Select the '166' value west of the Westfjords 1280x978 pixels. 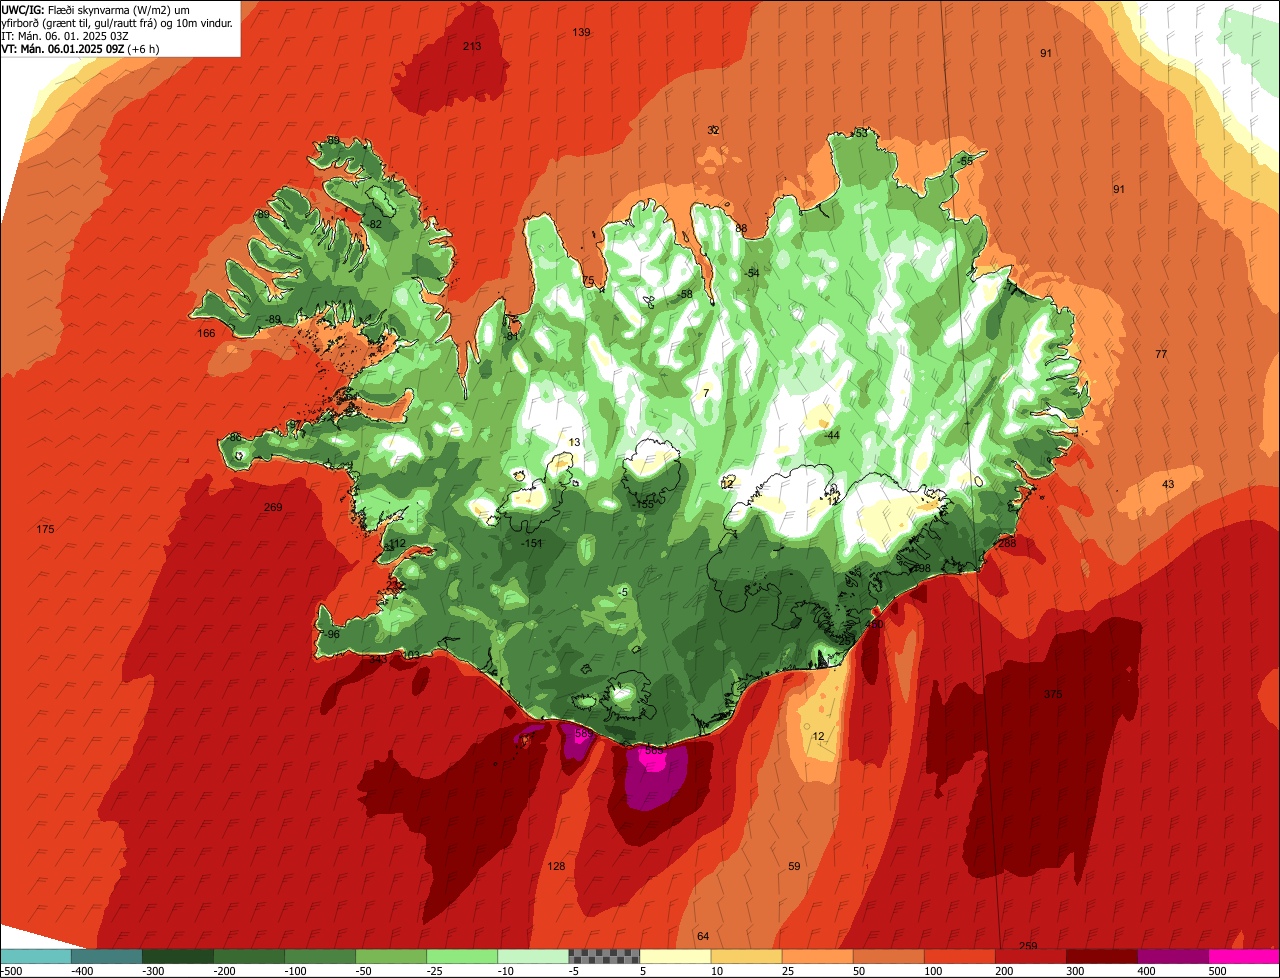(206, 333)
